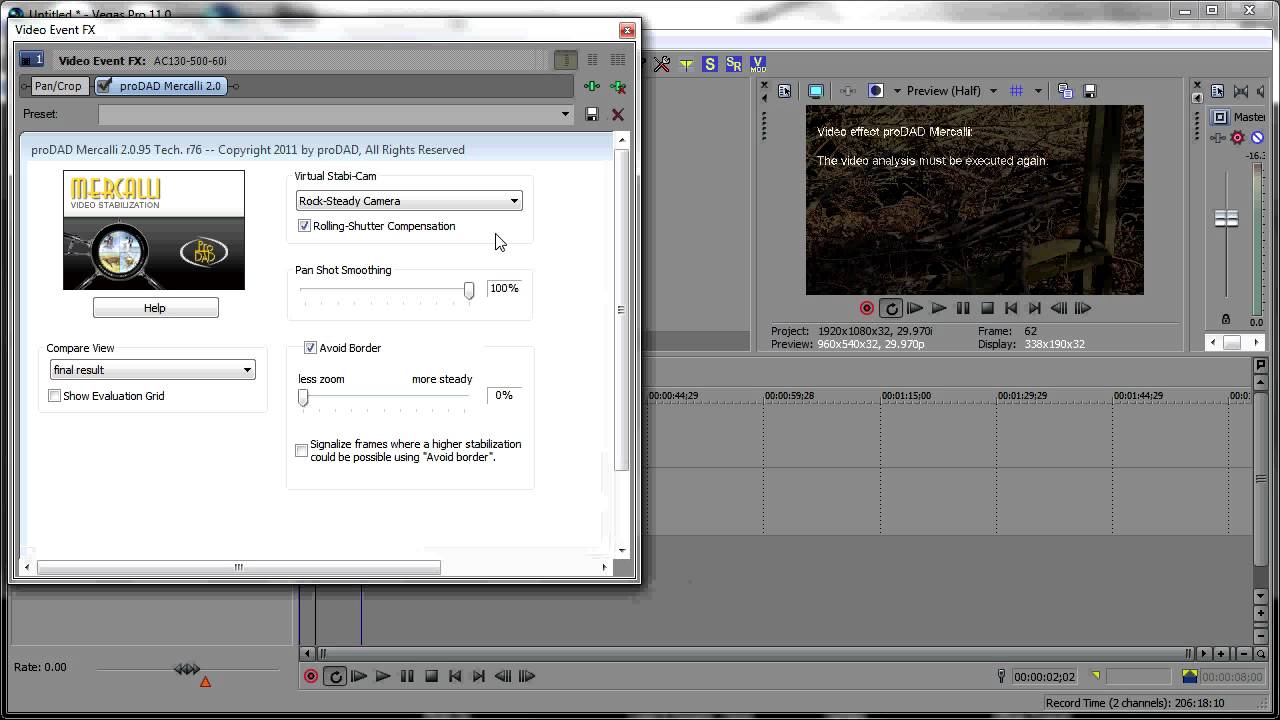Enable Signalize frames higher stabilization checkbox
Screen dimensions: 1280x720
point(302,451)
